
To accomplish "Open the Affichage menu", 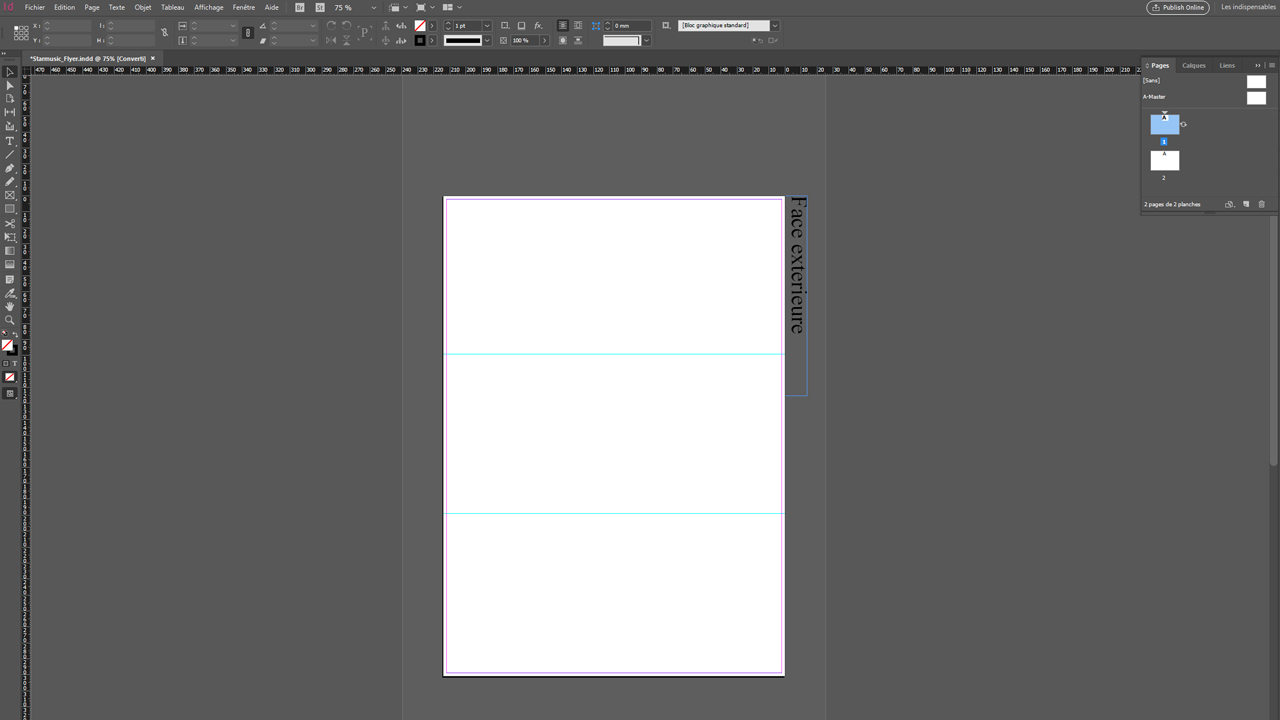I will (209, 7).
